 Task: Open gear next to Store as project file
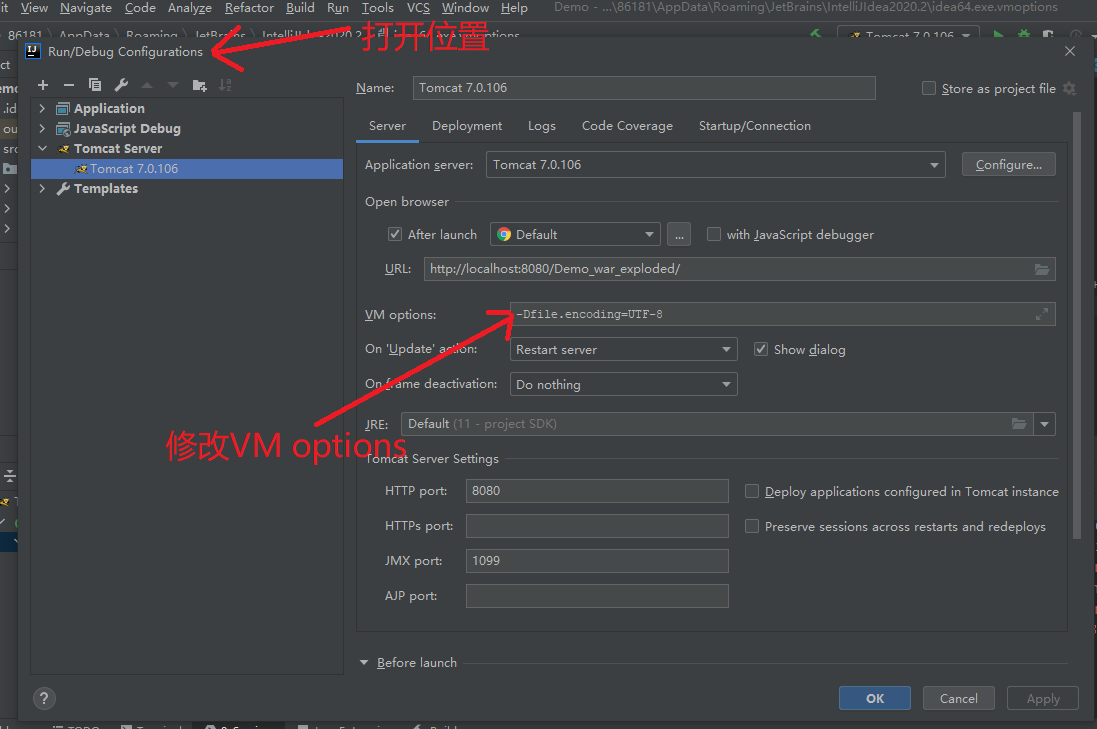point(1069,88)
